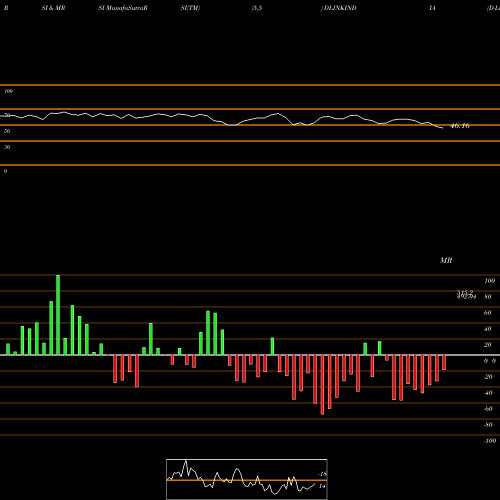Click the deepest red histogram bar
This screenshot has height=500, width=500.
click(x=322, y=385)
